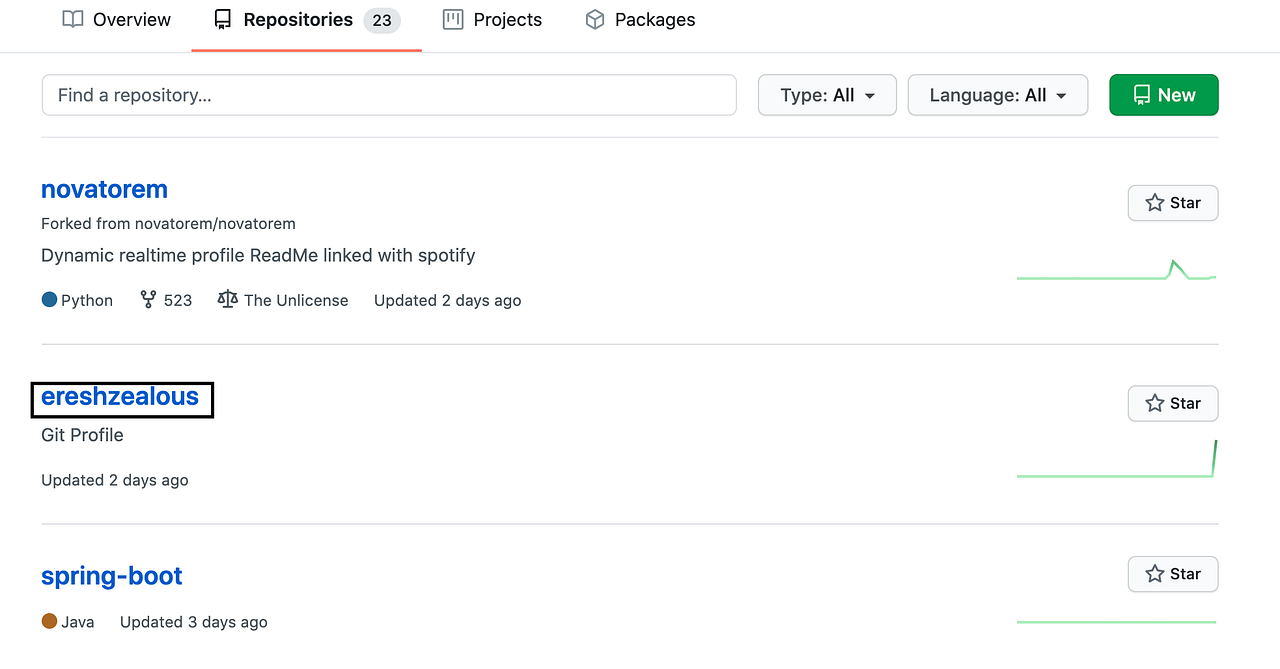Screen dimensions: 1280x669
Task: Click the Projects board icon
Action: (455, 19)
